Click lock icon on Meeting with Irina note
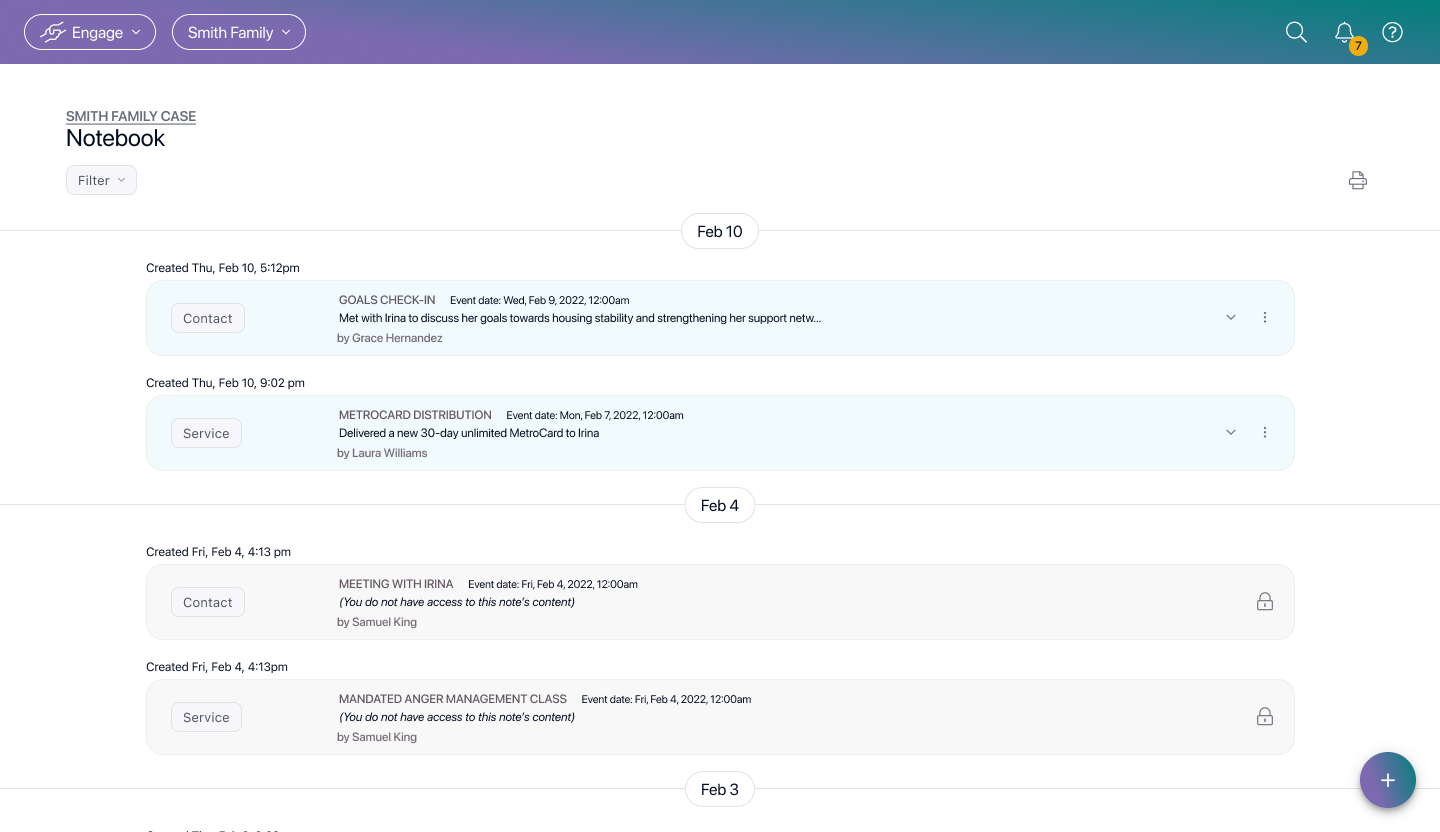Image resolution: width=1440 pixels, height=832 pixels. 1265,602
